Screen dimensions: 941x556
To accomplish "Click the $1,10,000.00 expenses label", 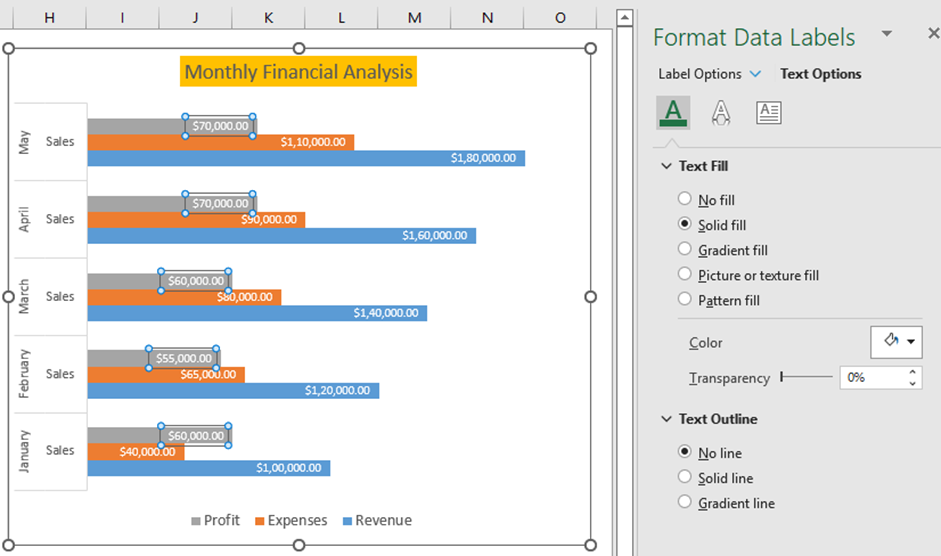I will [313, 142].
